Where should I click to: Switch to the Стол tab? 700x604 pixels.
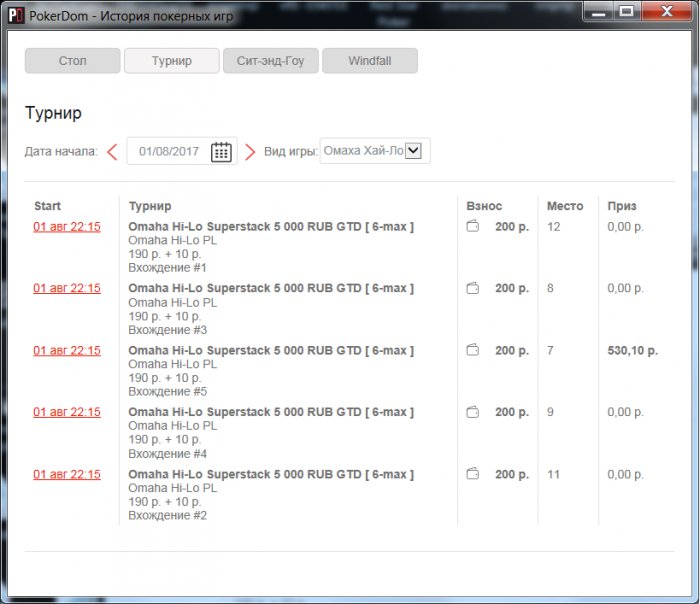coord(72,61)
